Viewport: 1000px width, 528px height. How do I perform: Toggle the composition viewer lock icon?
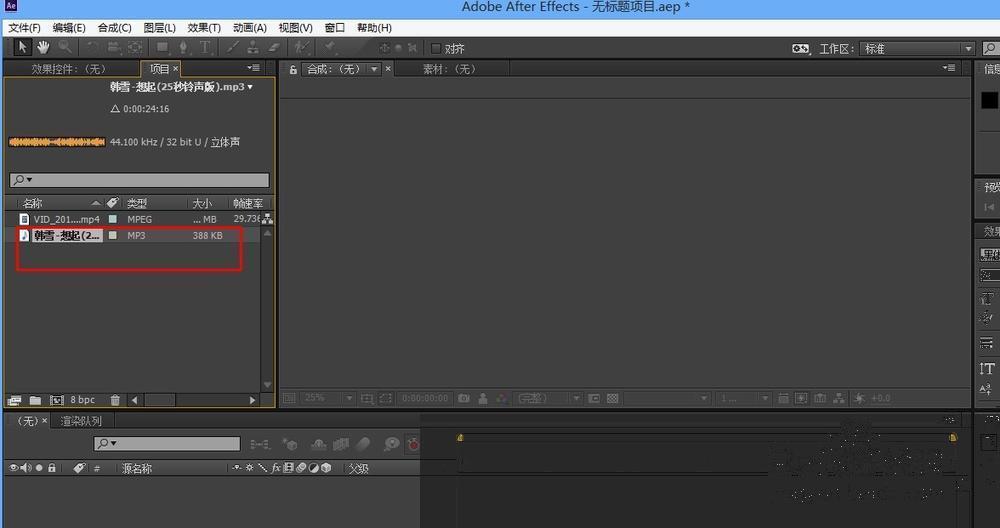click(x=293, y=70)
